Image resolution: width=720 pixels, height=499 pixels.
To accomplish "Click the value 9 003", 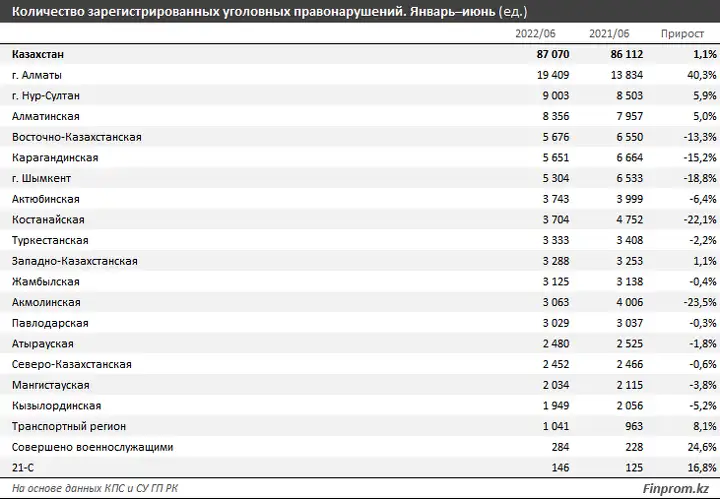I will pos(556,95).
